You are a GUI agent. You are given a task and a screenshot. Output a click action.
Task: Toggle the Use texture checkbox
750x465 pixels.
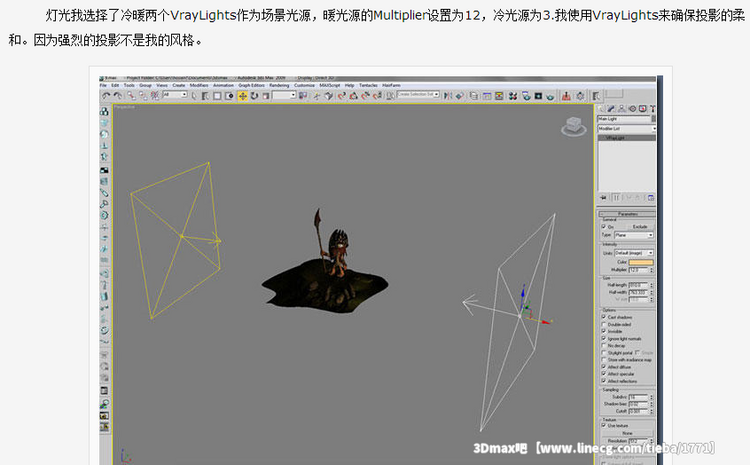(x=604, y=425)
